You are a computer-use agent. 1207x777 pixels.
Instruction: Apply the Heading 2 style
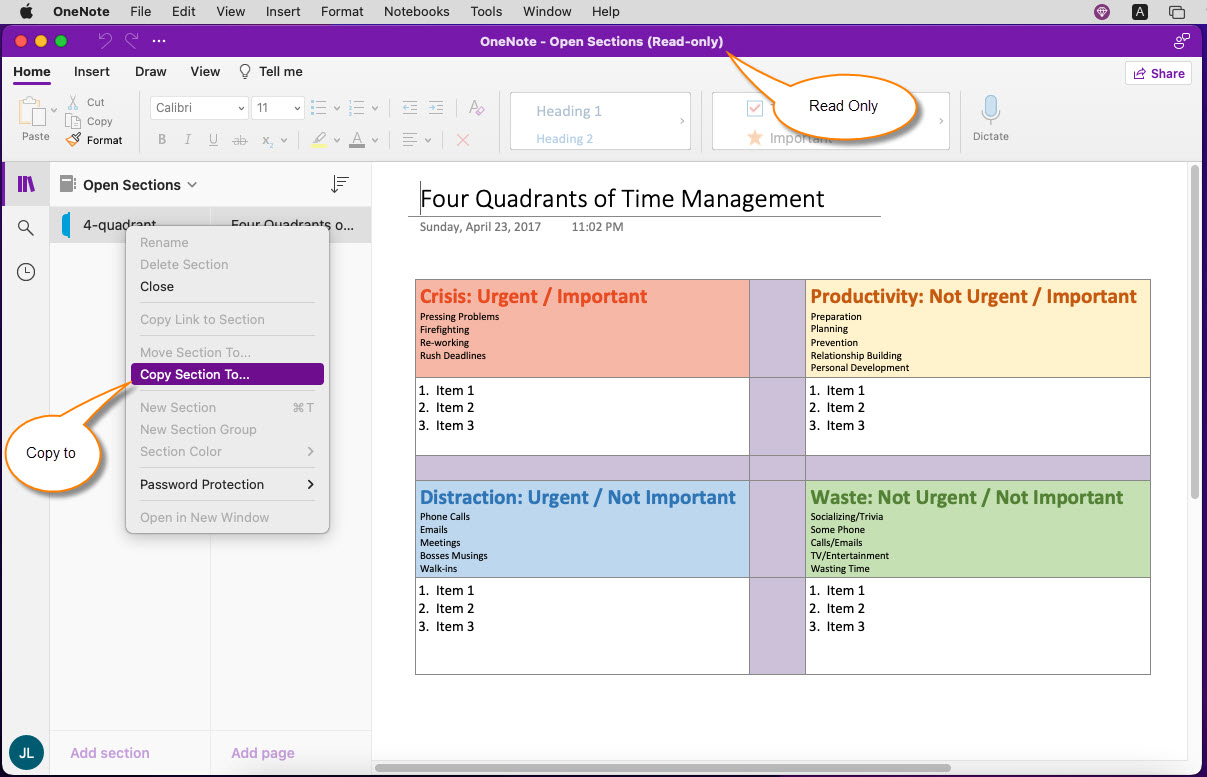pos(564,139)
